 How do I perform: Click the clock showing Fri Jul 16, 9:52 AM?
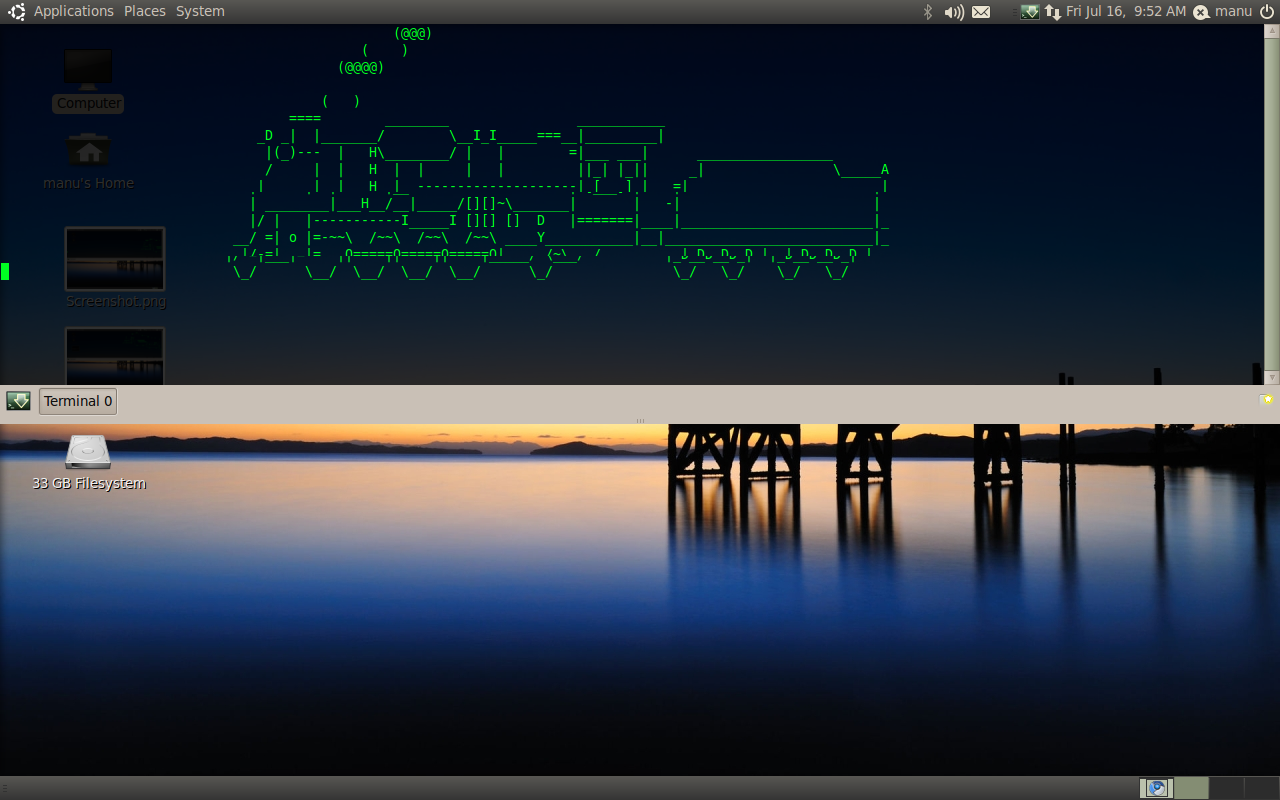point(1126,11)
